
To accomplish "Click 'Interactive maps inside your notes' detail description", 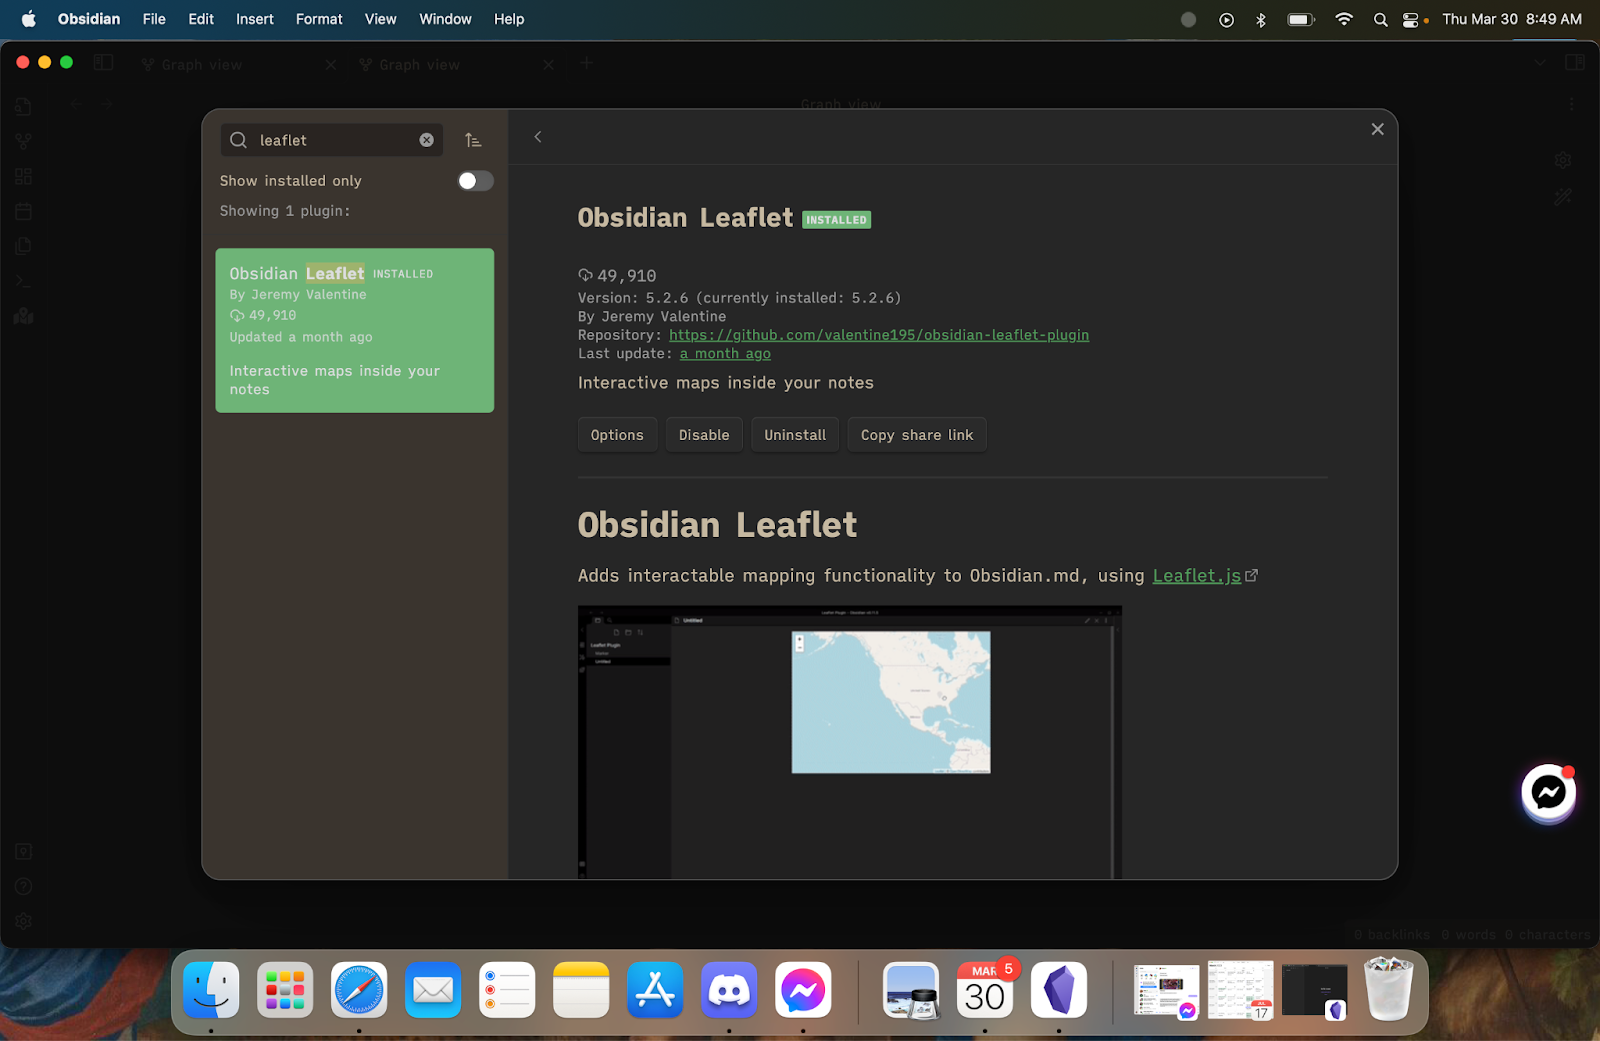I will point(726,383).
